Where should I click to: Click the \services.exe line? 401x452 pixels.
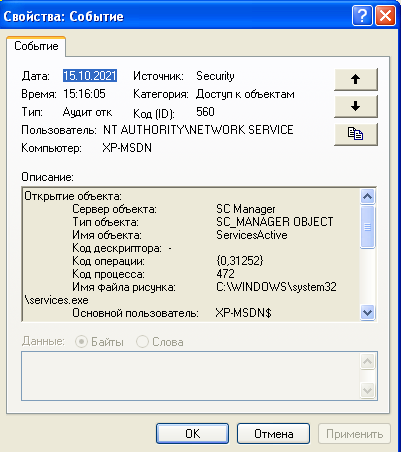57,300
